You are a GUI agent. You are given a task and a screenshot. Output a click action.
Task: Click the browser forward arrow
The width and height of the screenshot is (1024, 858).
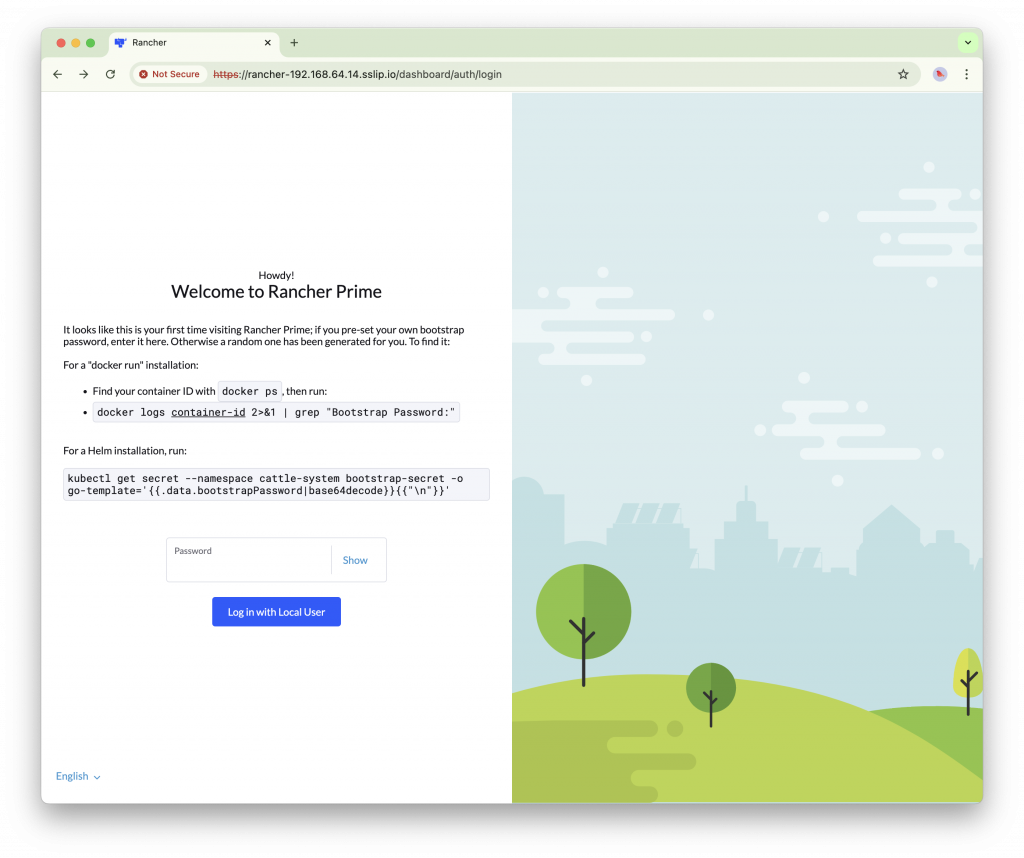pyautogui.click(x=84, y=74)
